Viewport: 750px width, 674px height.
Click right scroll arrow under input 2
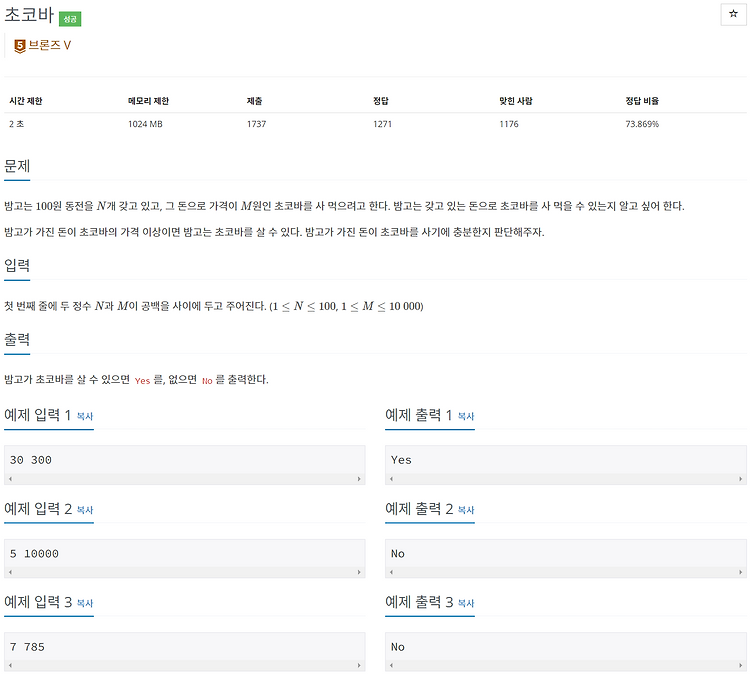tap(359, 572)
